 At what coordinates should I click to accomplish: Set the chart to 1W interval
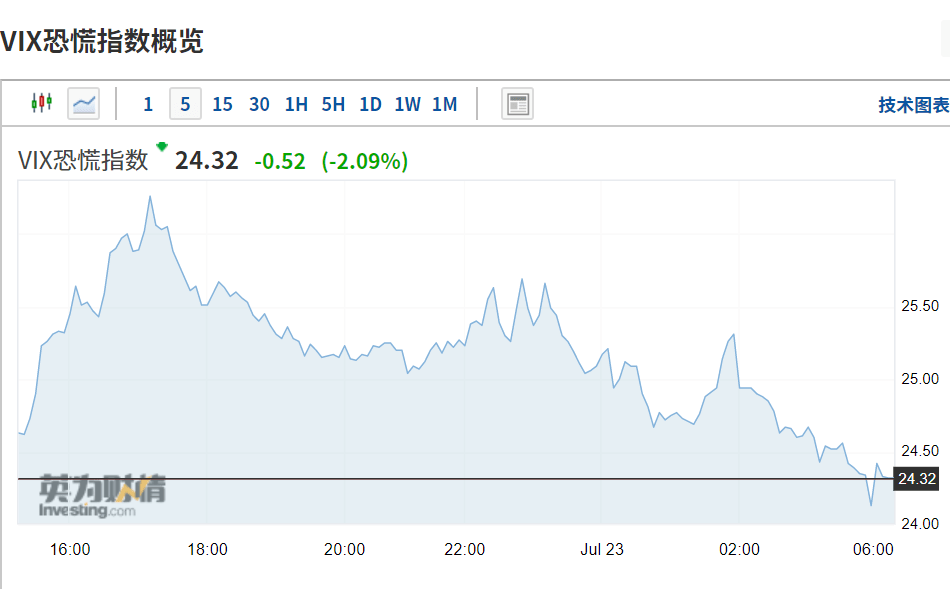(x=407, y=104)
